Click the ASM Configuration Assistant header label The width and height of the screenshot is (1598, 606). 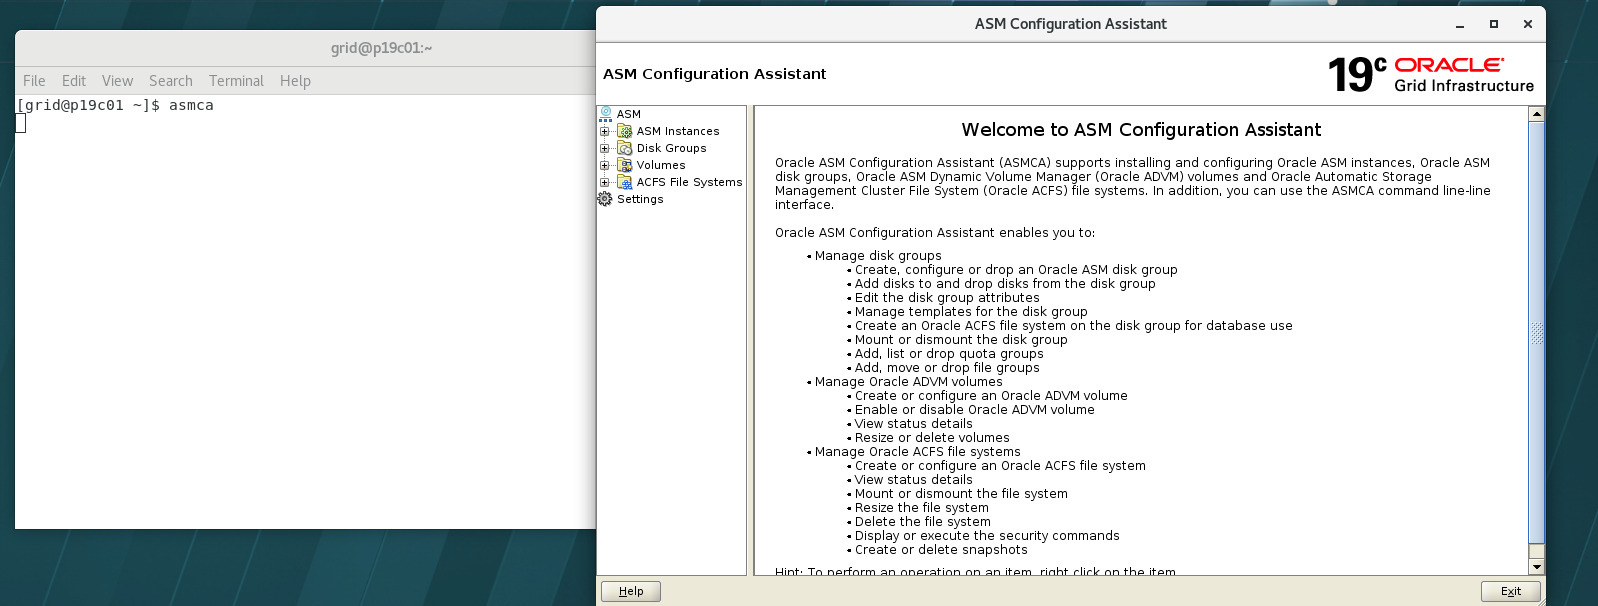[715, 74]
